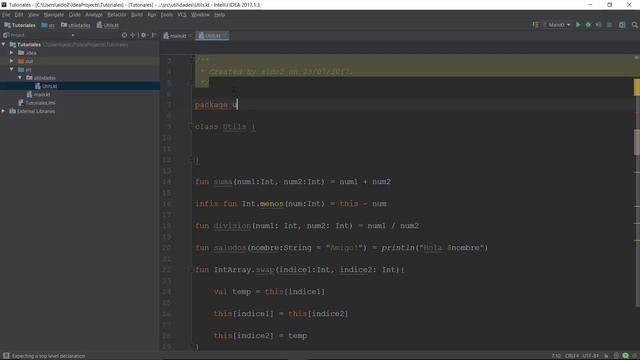Open Project Structure icon in toolbar
This screenshot has height=360, width=640.
click(x=622, y=25)
